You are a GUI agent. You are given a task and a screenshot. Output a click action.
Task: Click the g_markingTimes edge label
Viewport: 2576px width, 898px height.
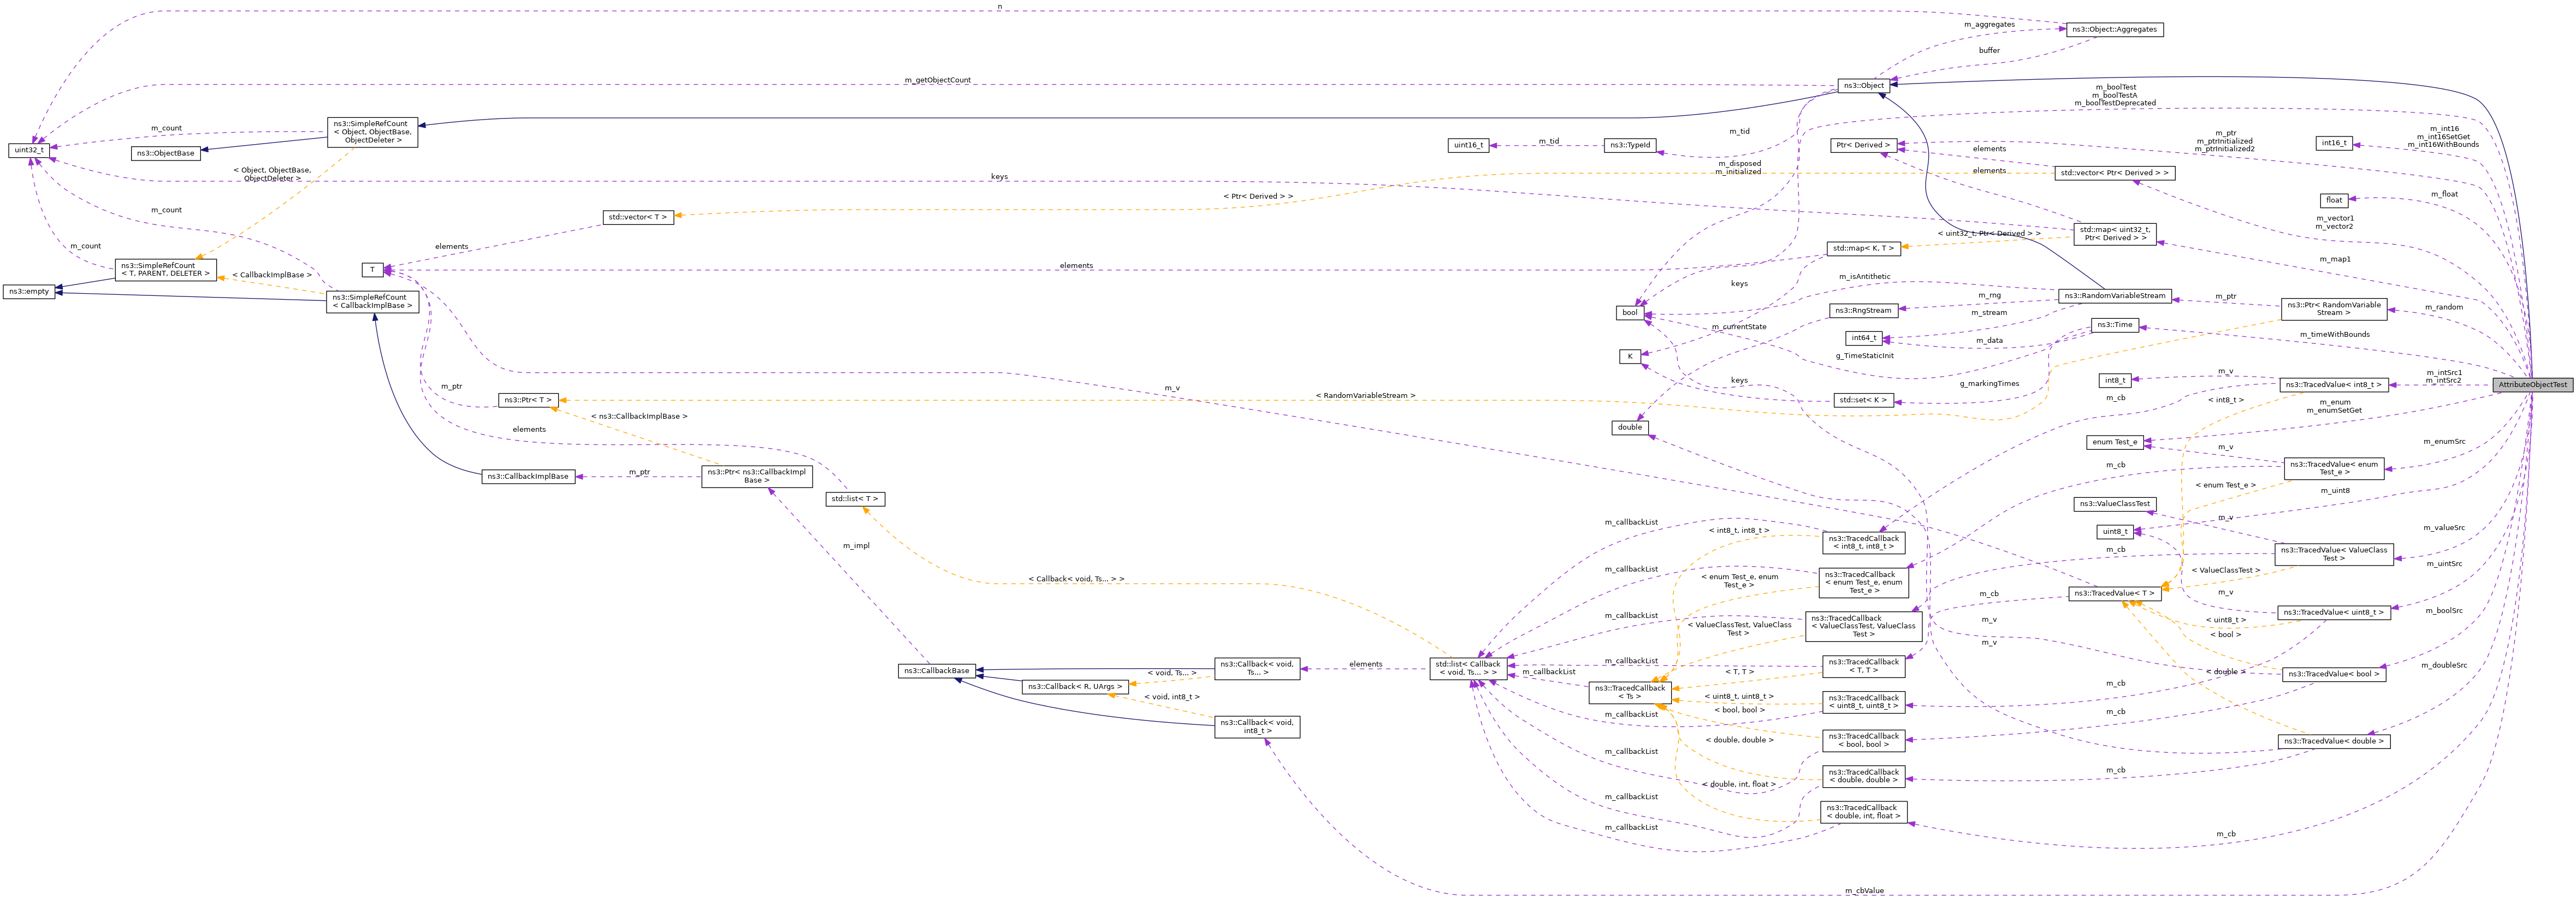pyautogui.click(x=1989, y=384)
